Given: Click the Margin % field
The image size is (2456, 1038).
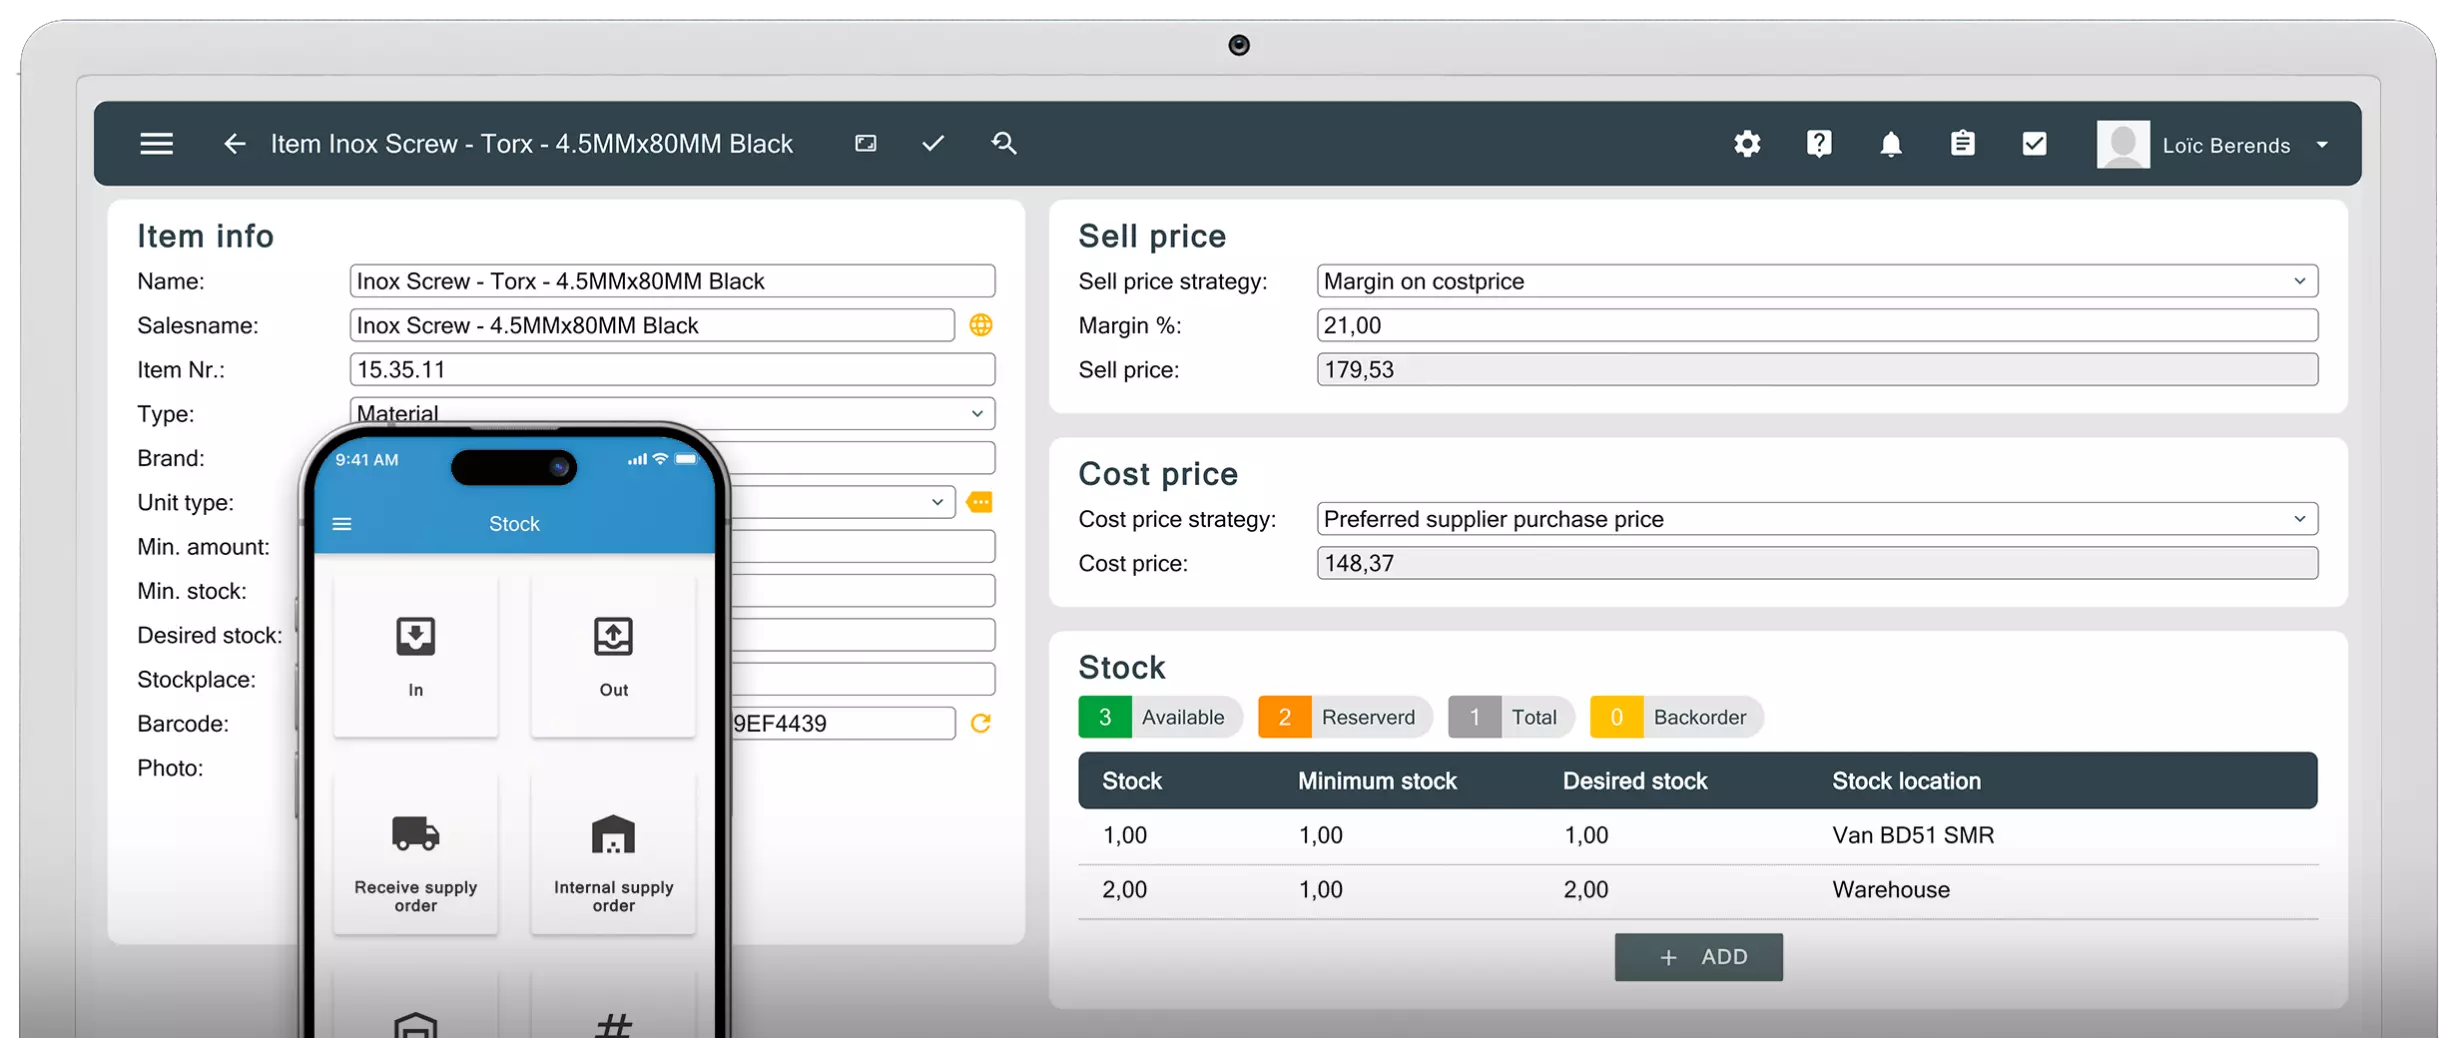Looking at the screenshot, I should 1817,325.
